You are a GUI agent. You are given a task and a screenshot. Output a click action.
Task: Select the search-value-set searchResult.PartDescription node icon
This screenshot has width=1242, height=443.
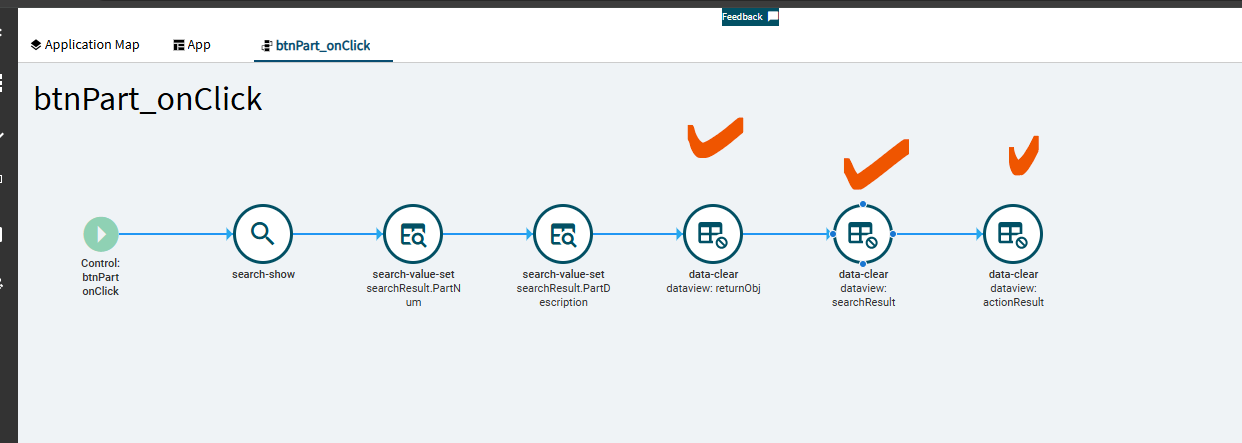[x=563, y=234]
